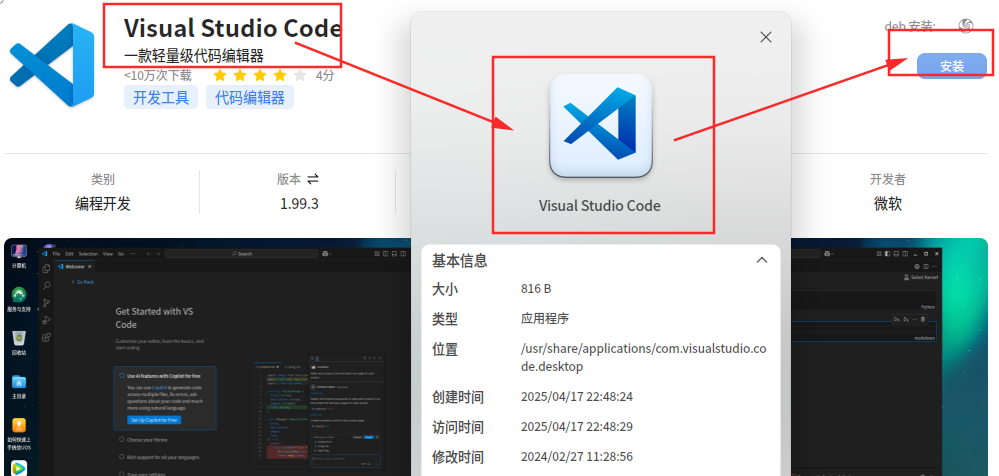This screenshot has height=476, width=999.
Task: Click the trash delete cell icon in right screenshot
Action: [x=923, y=319]
